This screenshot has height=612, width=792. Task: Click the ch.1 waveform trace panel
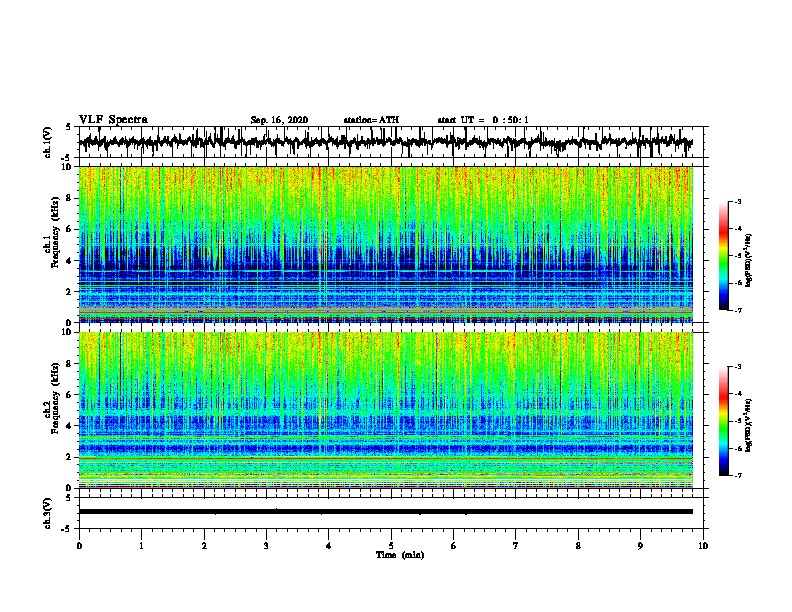tap(390, 142)
